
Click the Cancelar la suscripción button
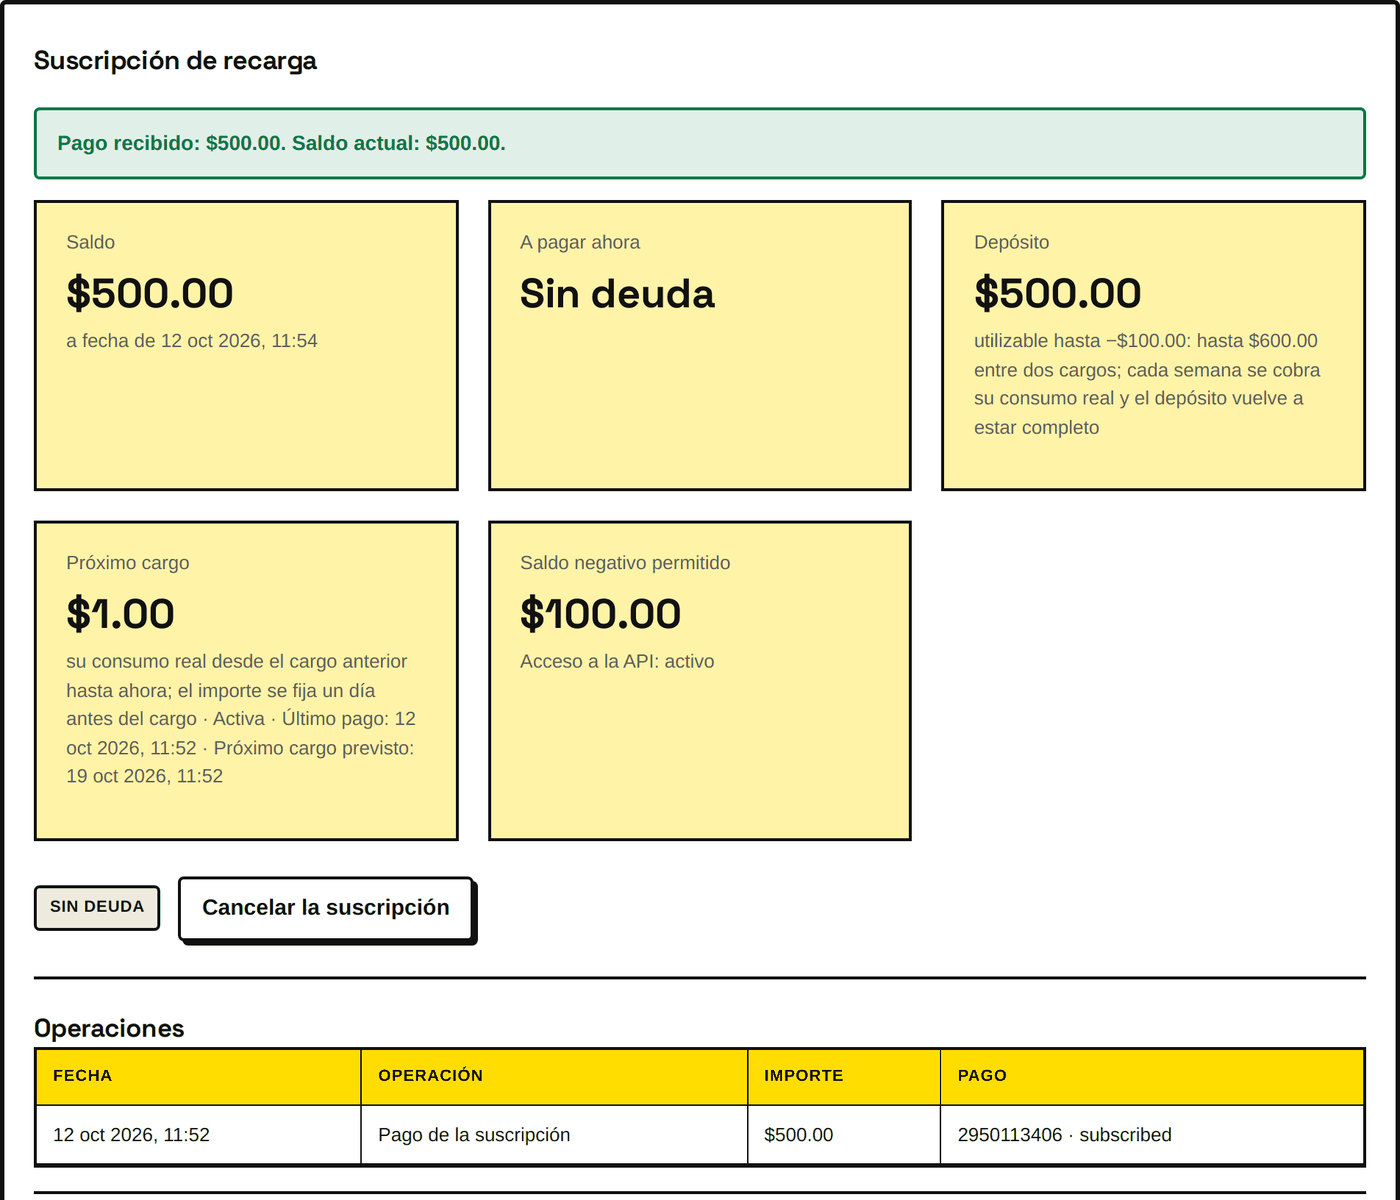point(326,908)
